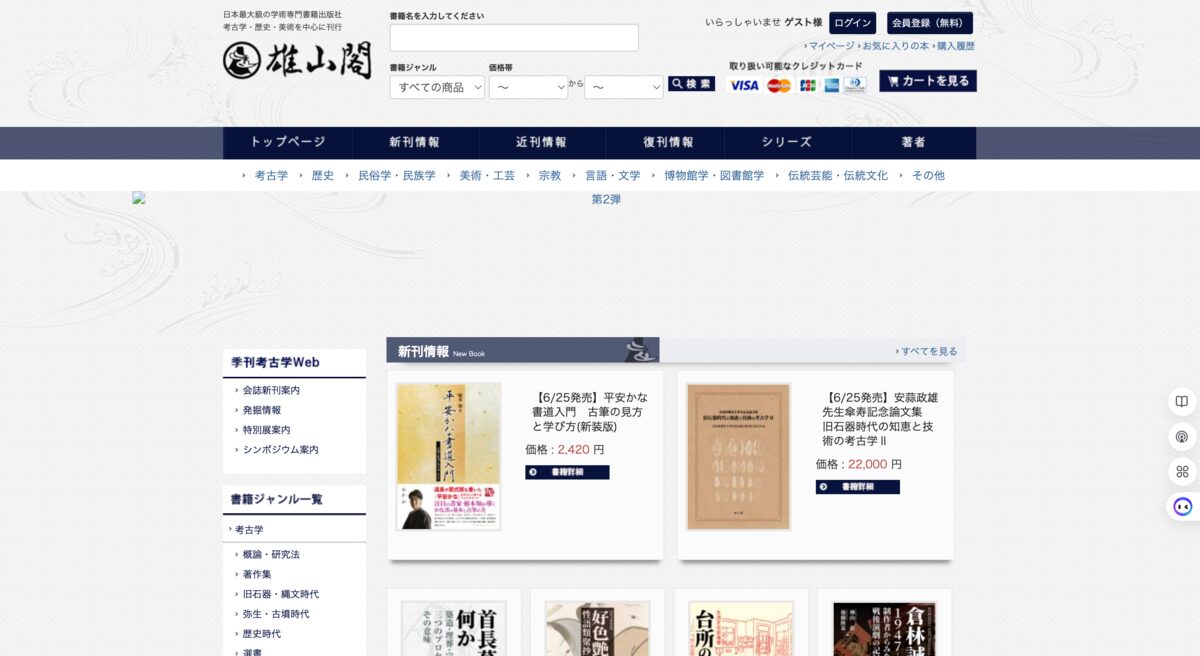
Task: Select 考古学 in category bar
Action: pos(271,175)
